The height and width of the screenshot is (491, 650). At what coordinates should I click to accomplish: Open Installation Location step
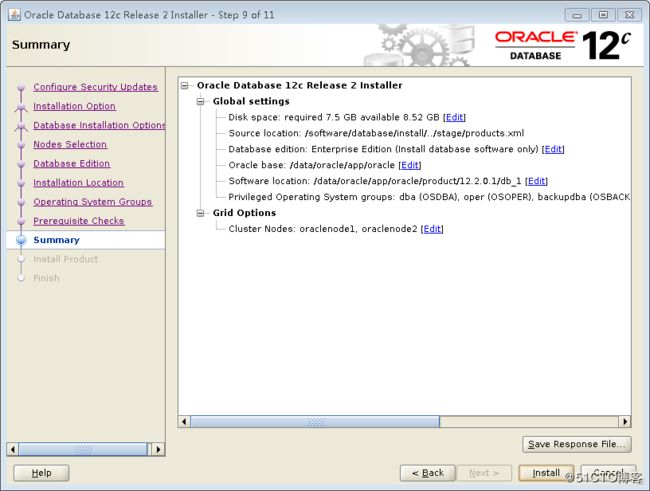pyautogui.click(x=78, y=182)
